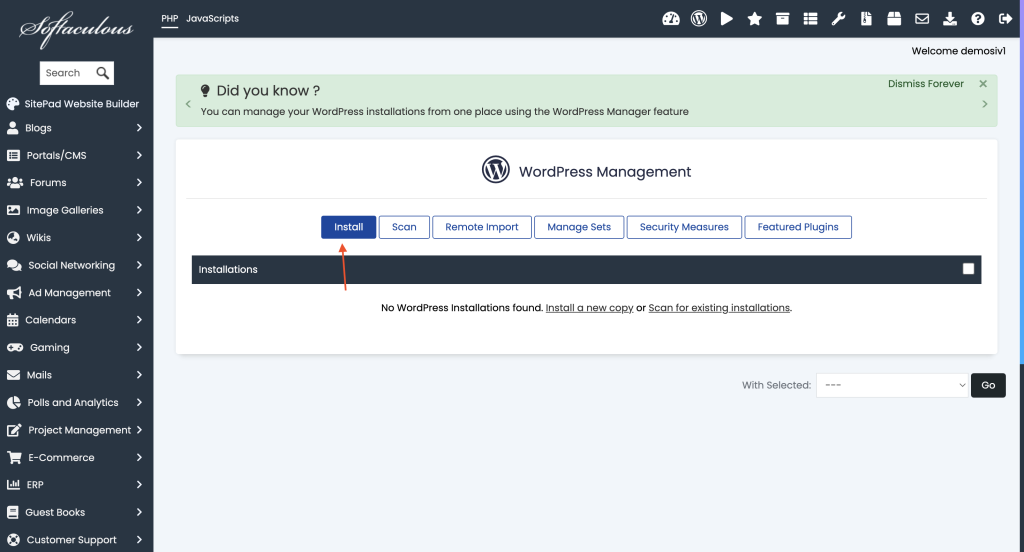Image resolution: width=1024 pixels, height=552 pixels.
Task: Open the envelope email settings icon
Action: [922, 19]
